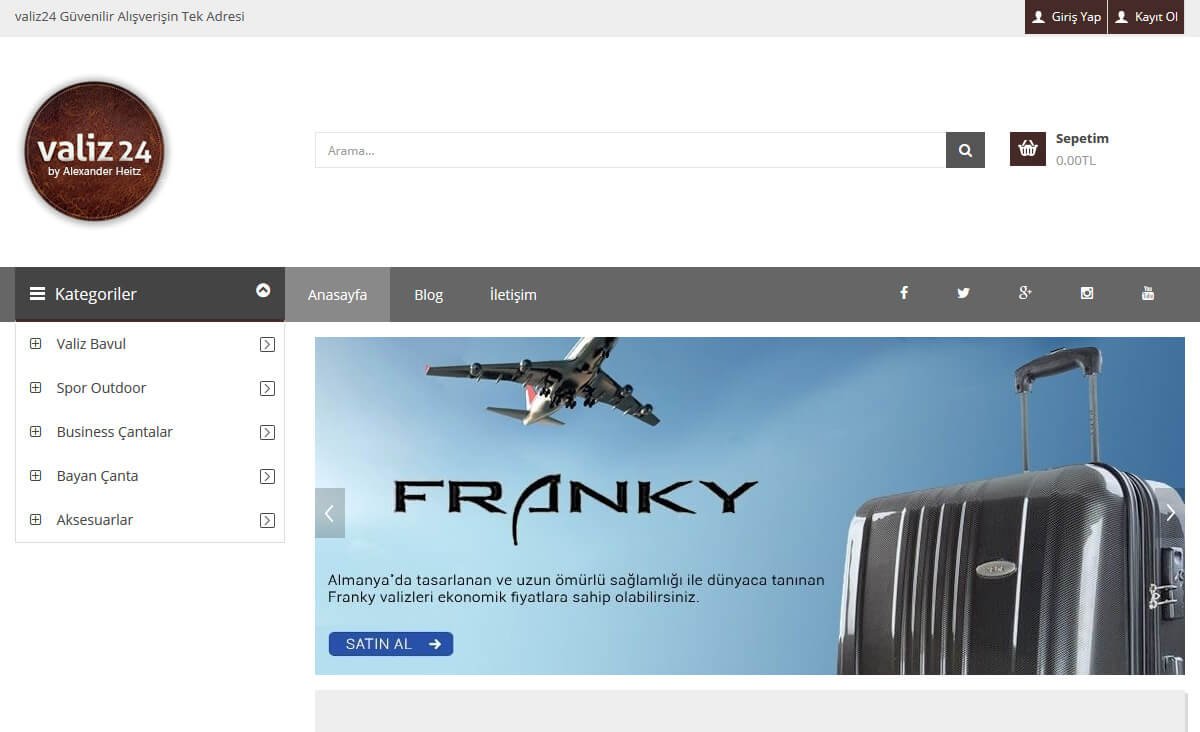Click the Kayıt Ol register button
1200x732 pixels.
1146,17
